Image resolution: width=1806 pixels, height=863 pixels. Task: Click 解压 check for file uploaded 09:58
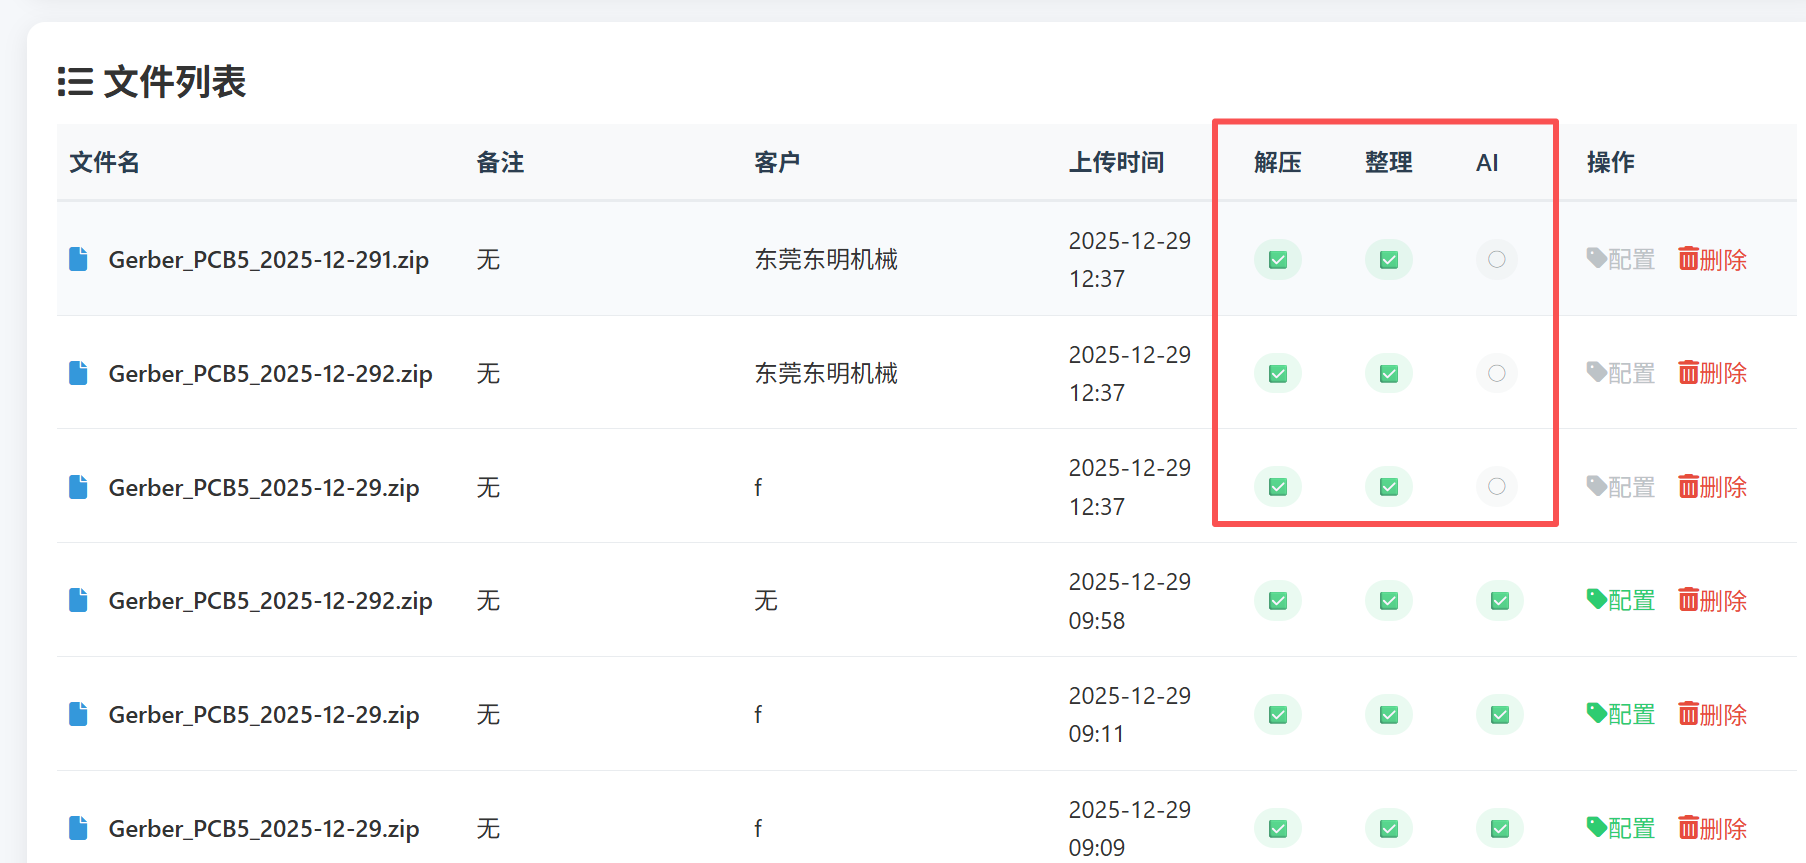click(x=1278, y=601)
